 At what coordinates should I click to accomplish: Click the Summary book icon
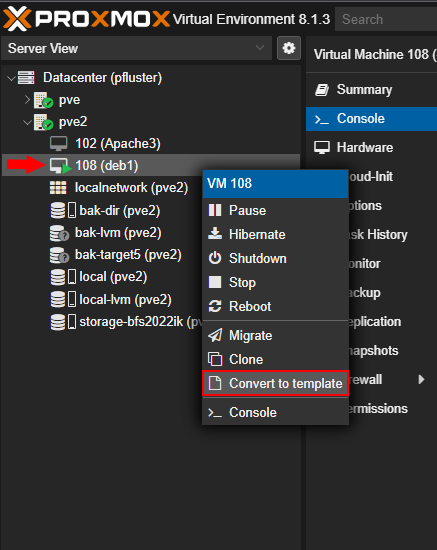click(x=322, y=90)
